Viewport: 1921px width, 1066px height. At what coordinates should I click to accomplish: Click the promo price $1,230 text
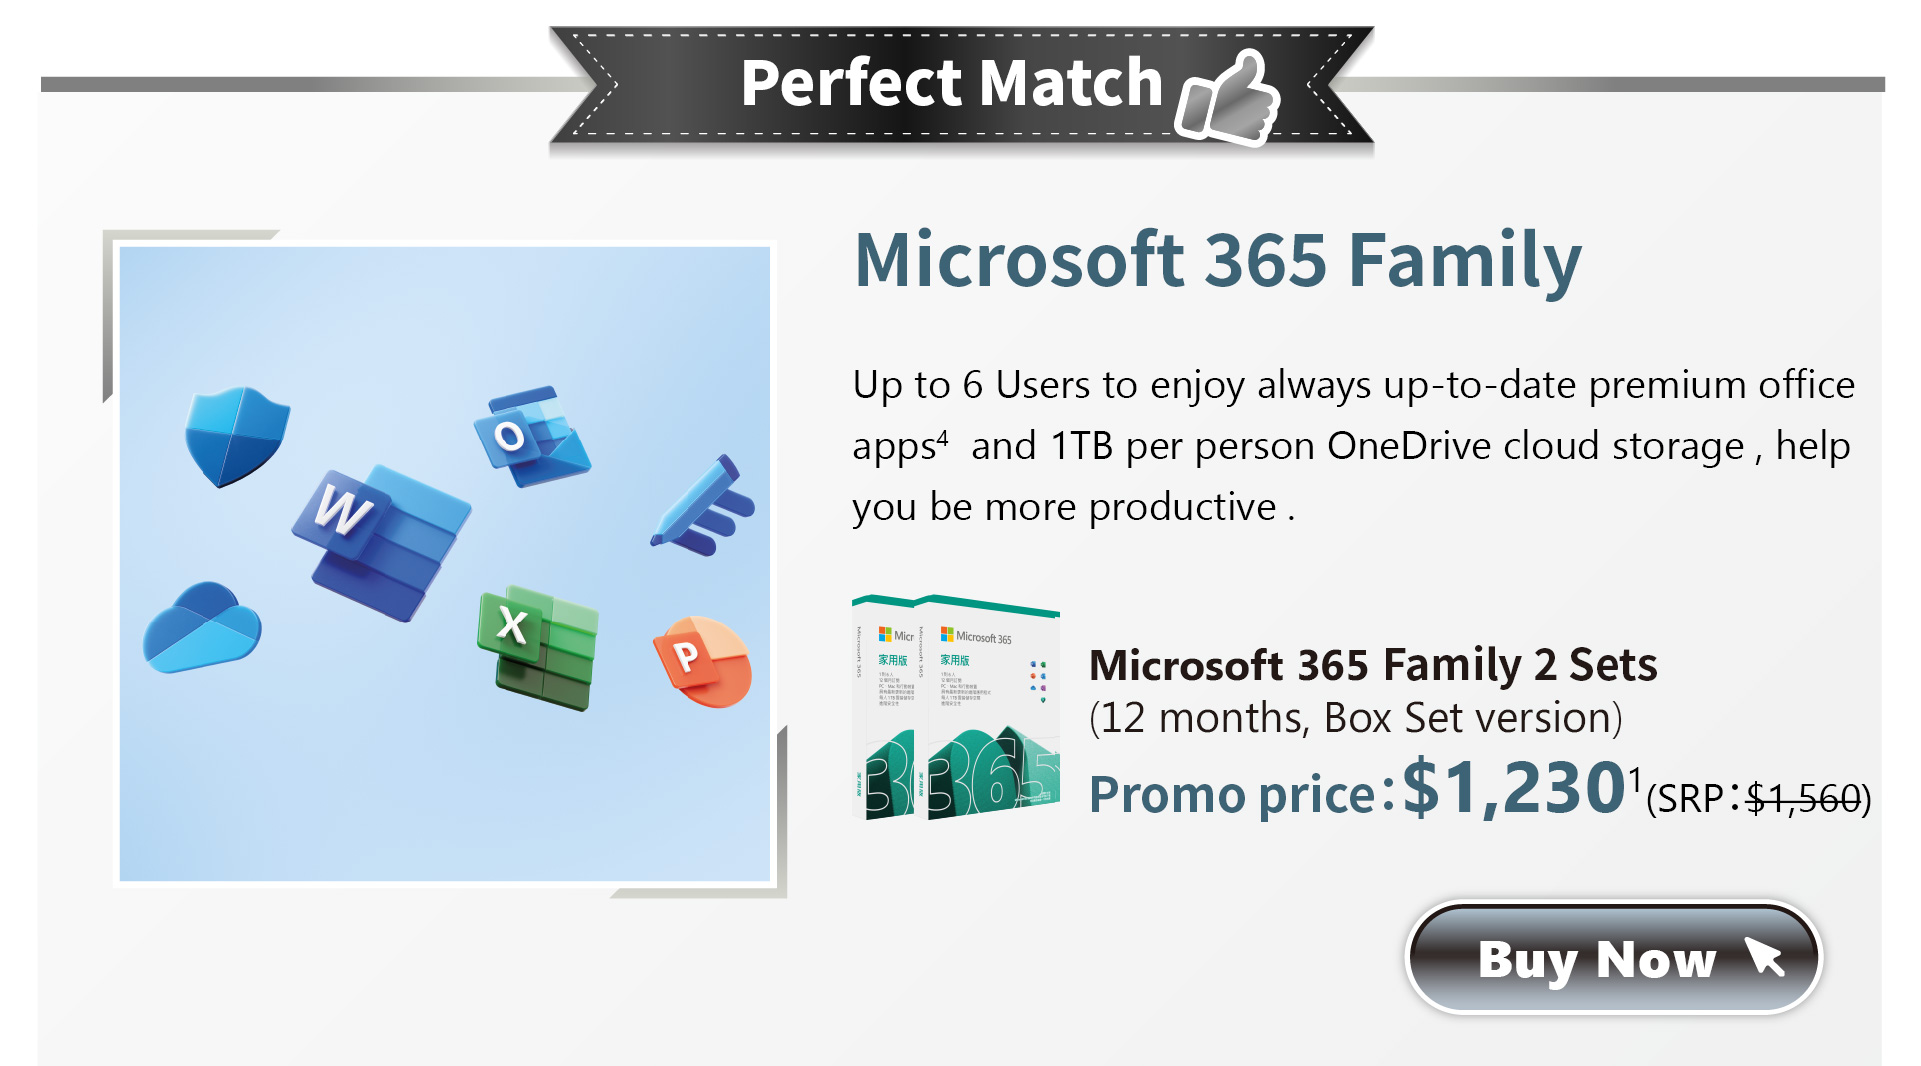pos(1514,787)
